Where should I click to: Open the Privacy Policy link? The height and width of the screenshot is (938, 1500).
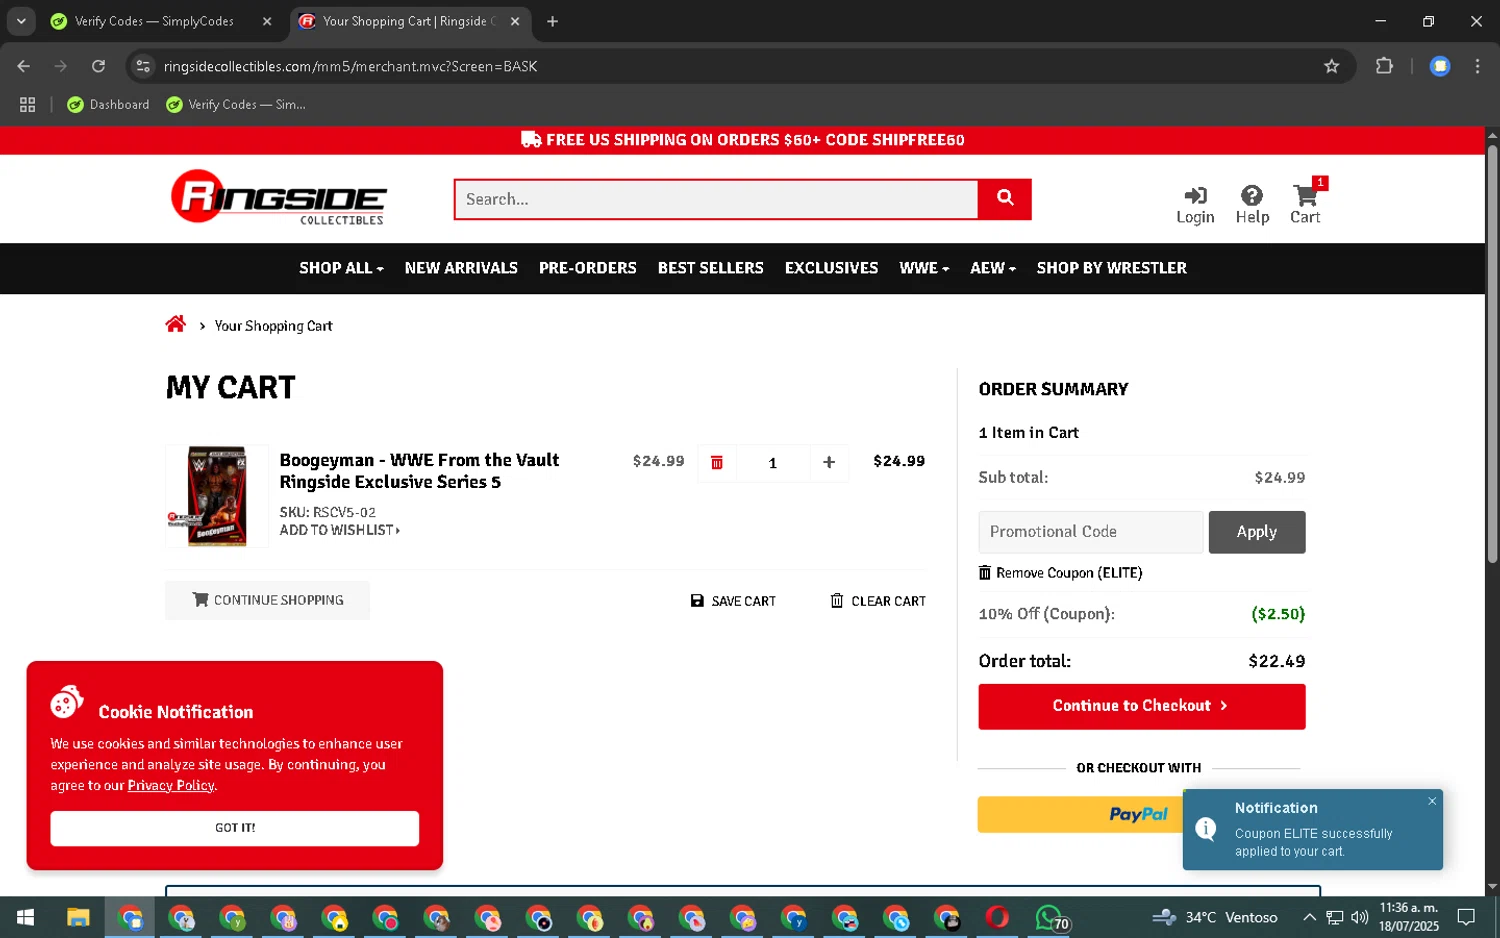point(171,786)
